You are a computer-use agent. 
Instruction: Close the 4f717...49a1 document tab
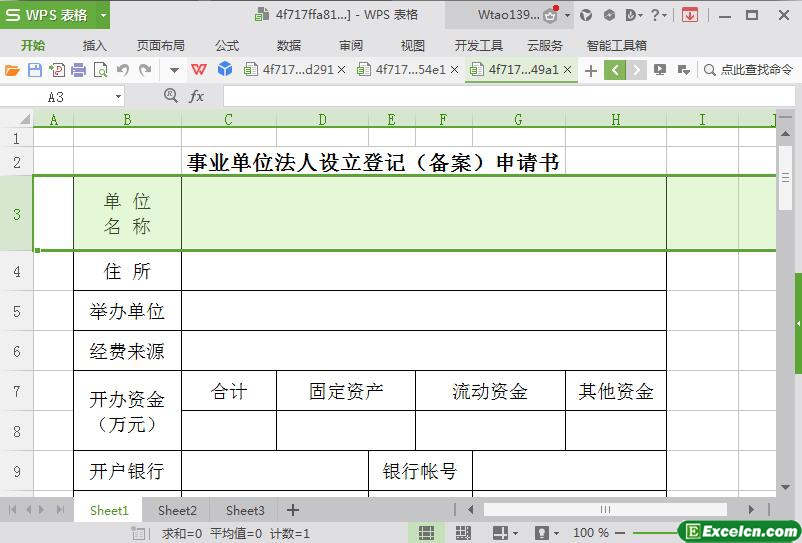click(567, 70)
